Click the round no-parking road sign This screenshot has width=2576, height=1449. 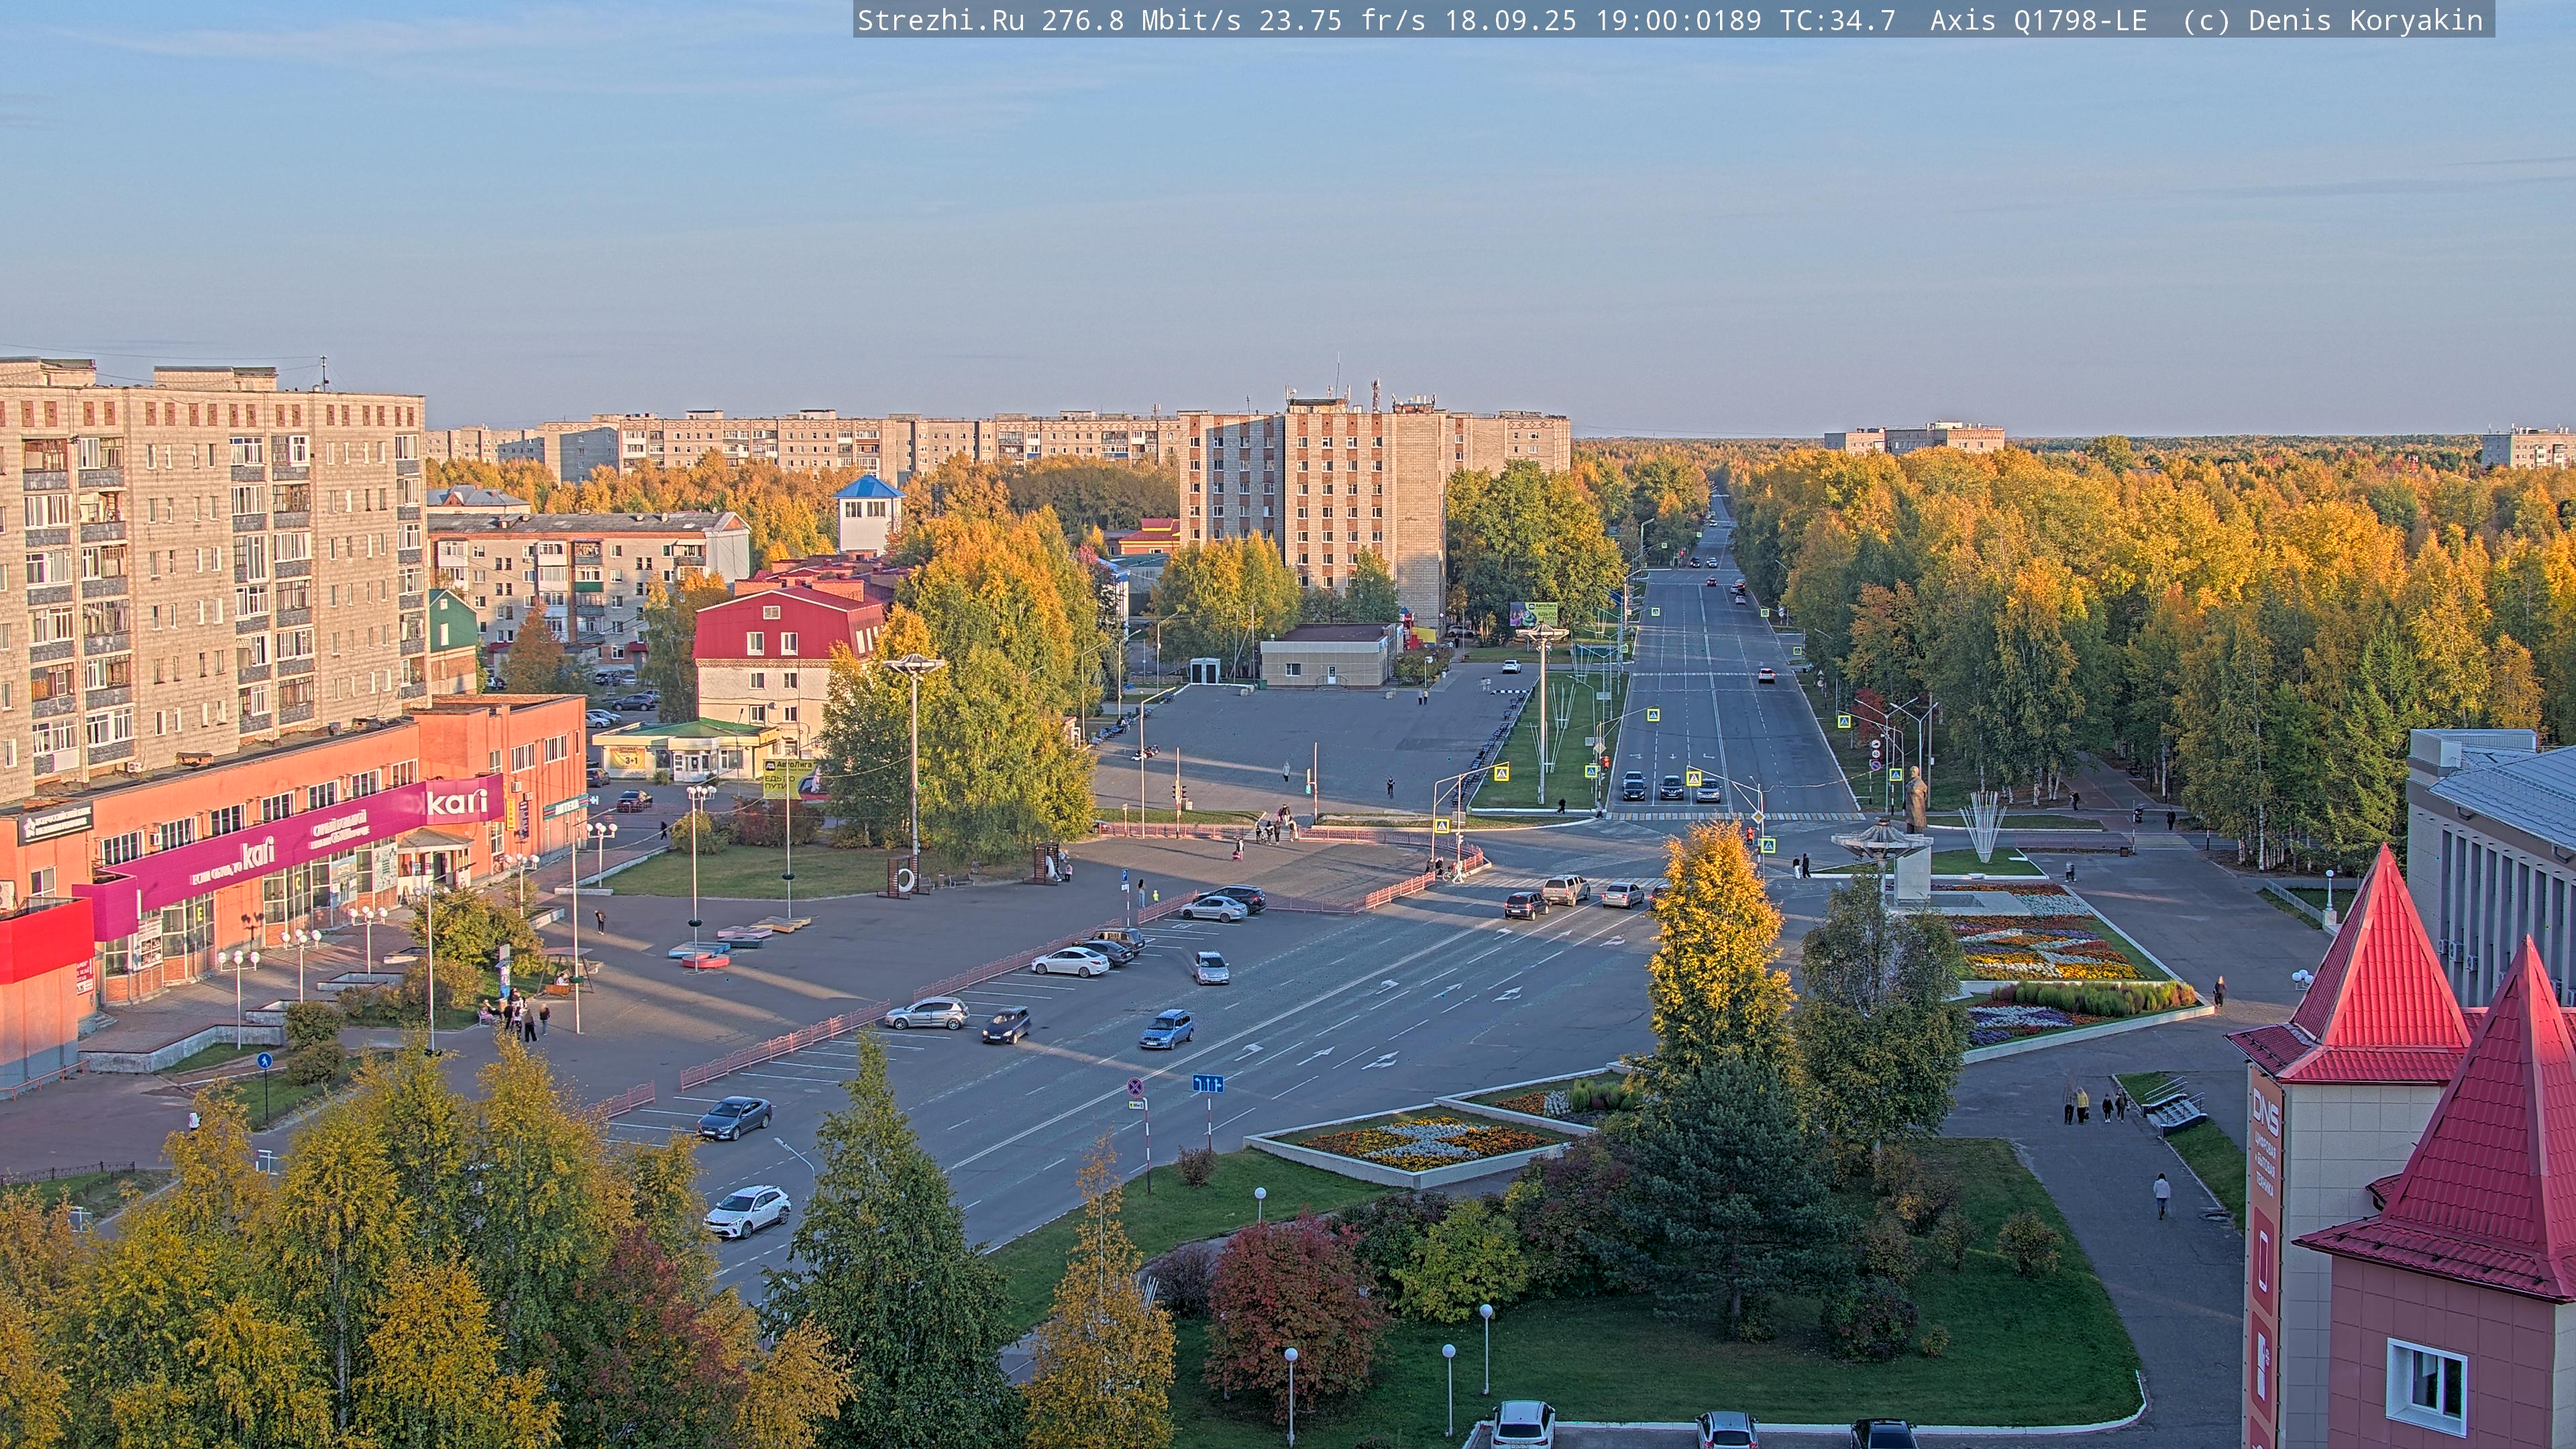click(1135, 1086)
